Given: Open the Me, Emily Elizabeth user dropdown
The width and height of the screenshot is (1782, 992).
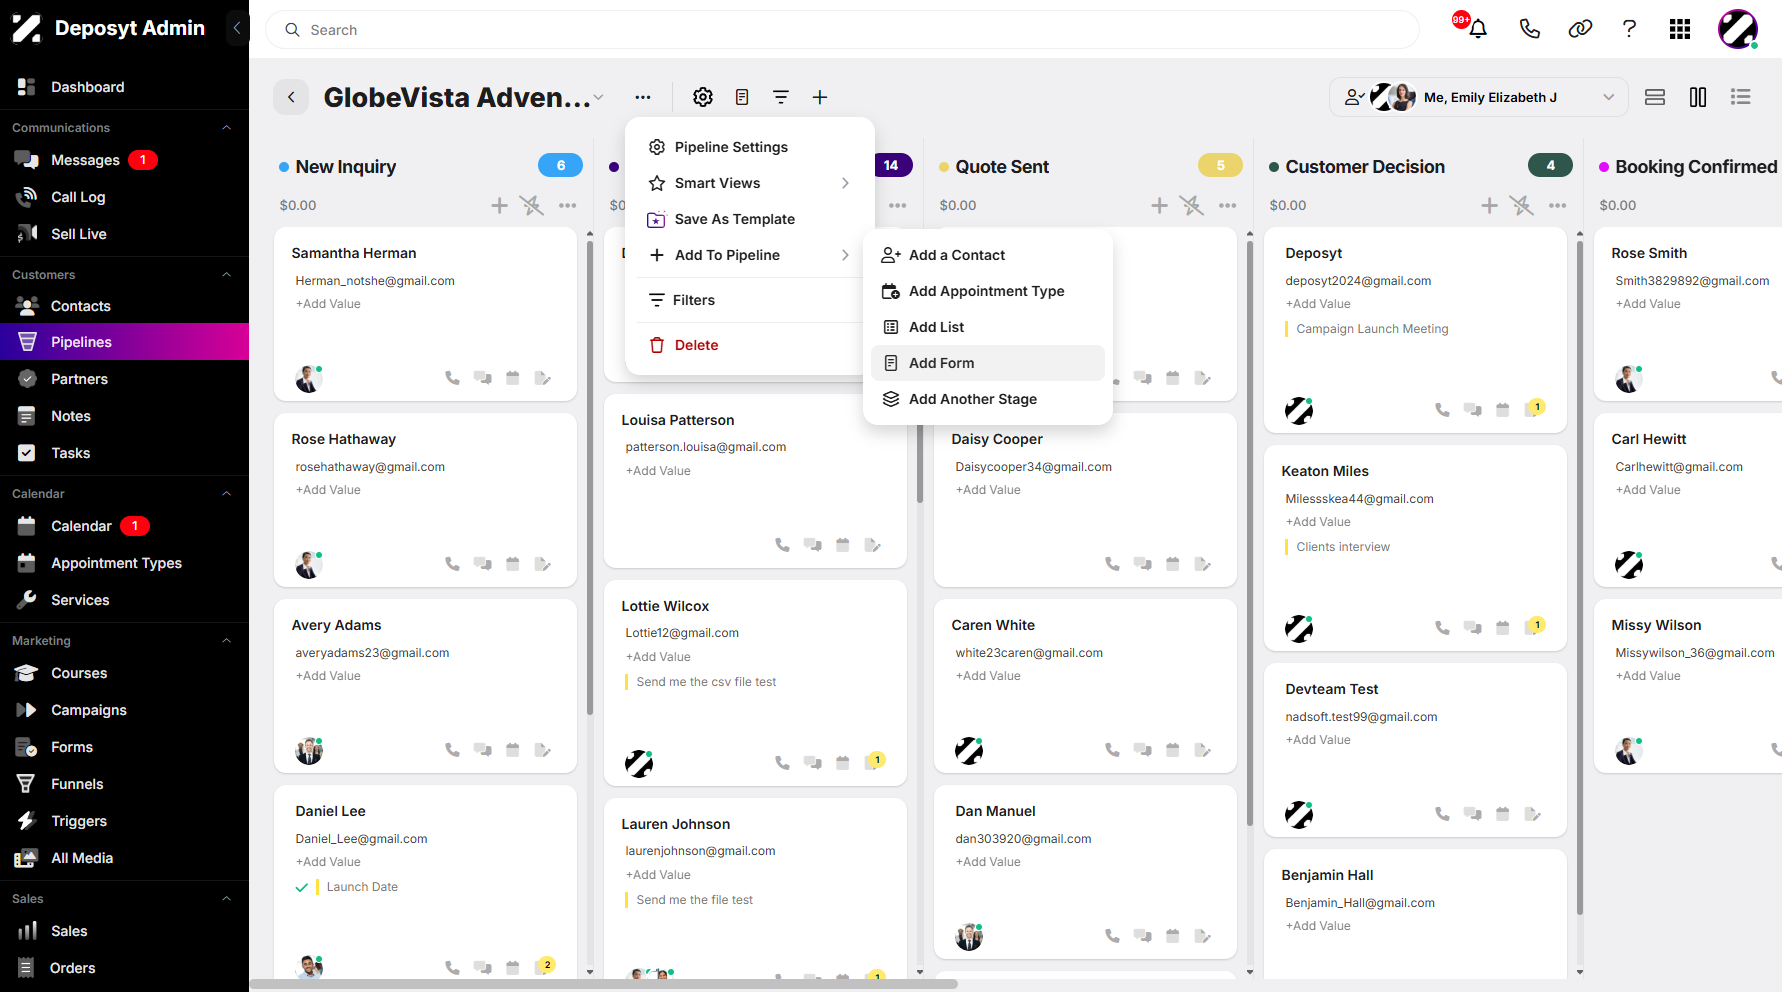Looking at the screenshot, I should (x=1479, y=97).
